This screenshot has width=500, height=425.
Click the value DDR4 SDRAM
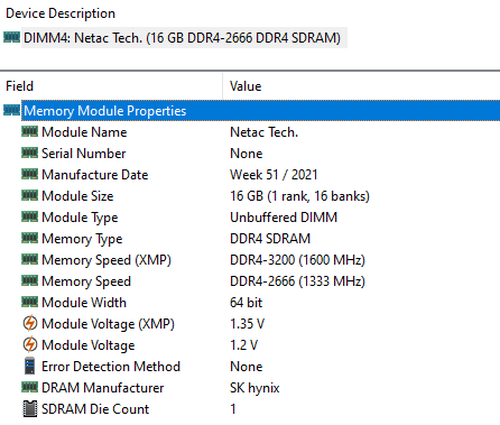point(270,239)
